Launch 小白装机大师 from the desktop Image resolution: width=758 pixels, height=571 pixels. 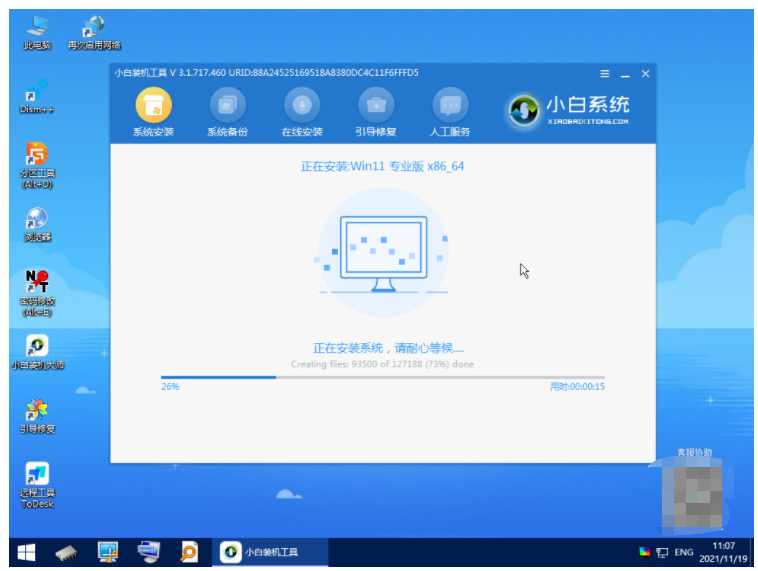(x=37, y=352)
